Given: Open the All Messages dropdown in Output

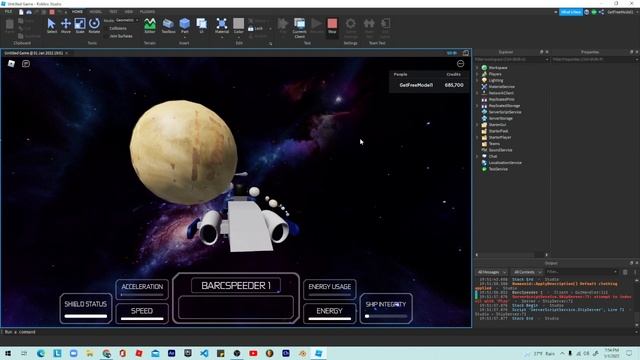Looking at the screenshot, I should pos(491,272).
